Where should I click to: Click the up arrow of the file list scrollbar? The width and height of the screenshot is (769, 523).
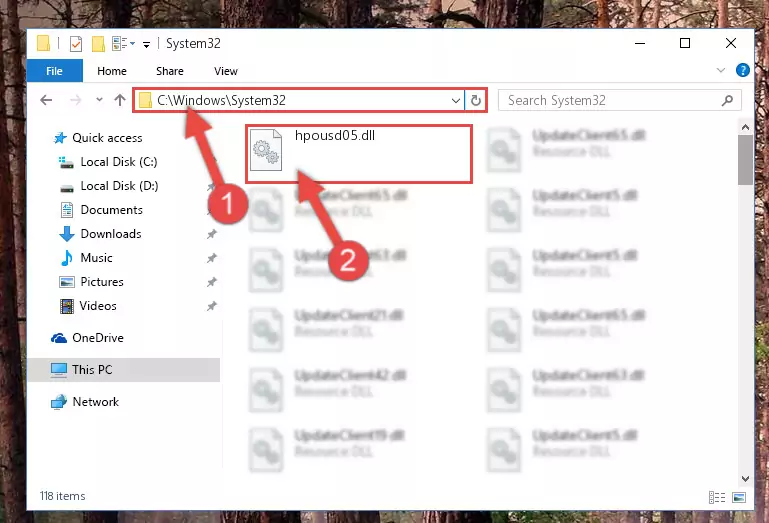click(745, 128)
